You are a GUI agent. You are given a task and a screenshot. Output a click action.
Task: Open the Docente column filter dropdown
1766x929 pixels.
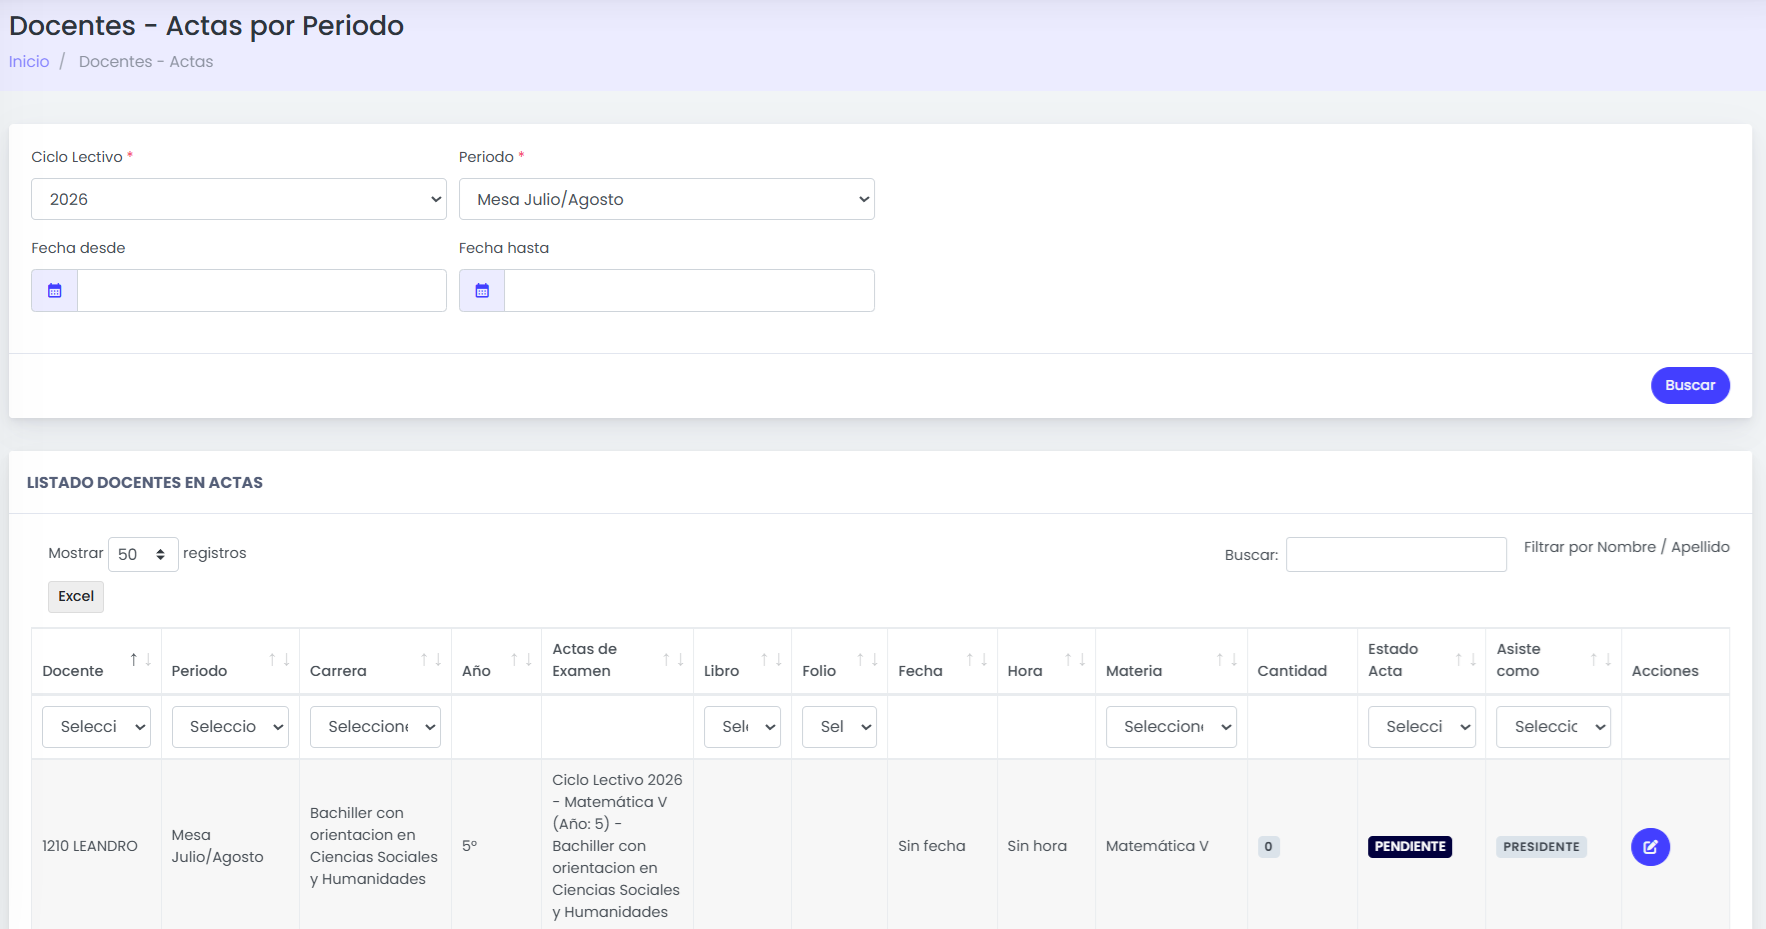click(x=96, y=727)
